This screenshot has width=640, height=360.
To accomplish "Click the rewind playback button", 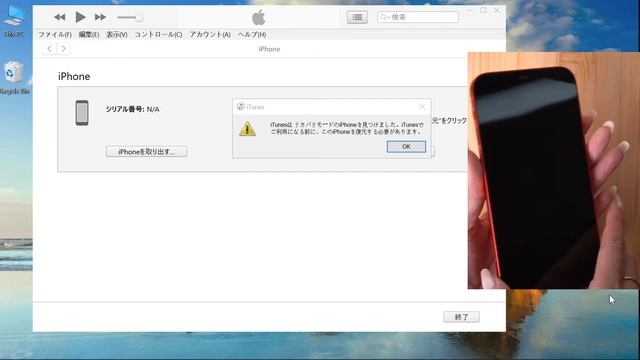I will [x=60, y=17].
